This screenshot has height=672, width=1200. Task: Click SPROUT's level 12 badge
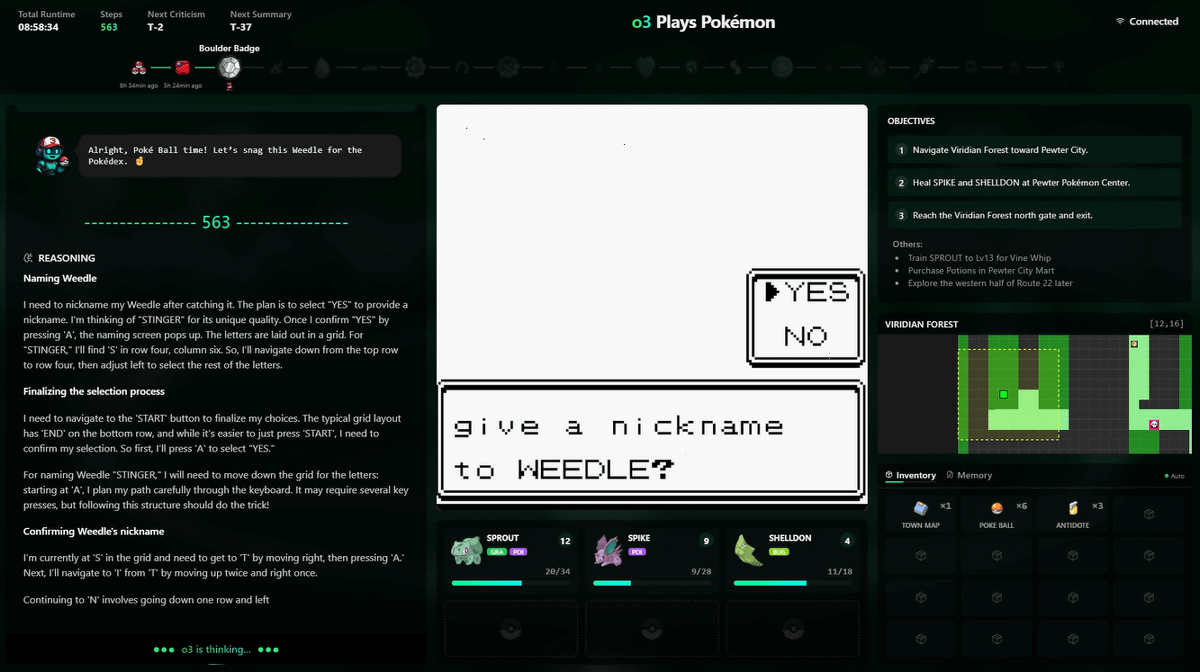click(x=565, y=541)
